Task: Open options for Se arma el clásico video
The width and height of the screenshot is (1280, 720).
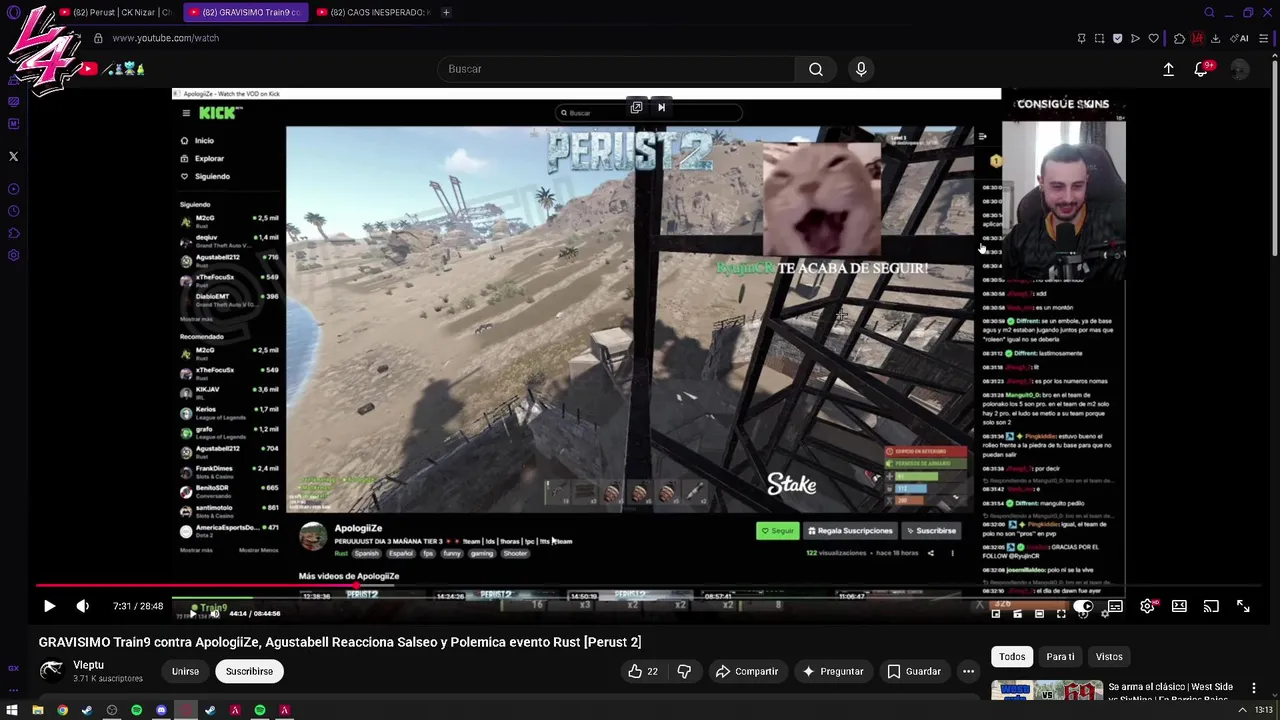Action: coord(1253,688)
